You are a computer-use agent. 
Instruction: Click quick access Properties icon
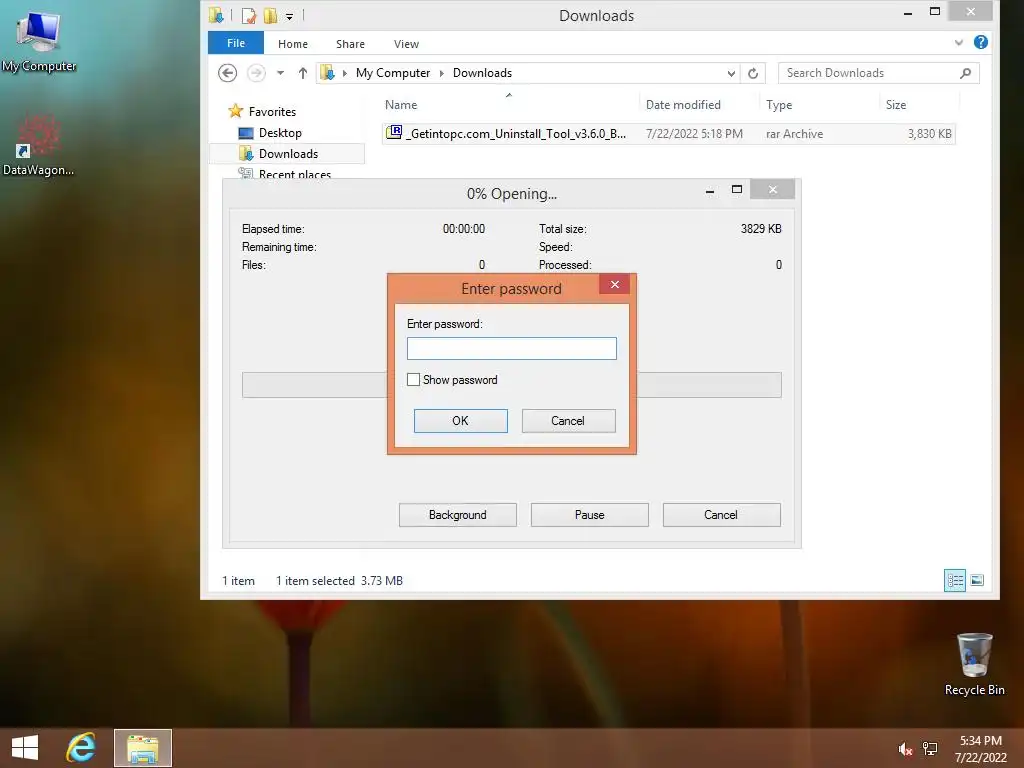248,15
